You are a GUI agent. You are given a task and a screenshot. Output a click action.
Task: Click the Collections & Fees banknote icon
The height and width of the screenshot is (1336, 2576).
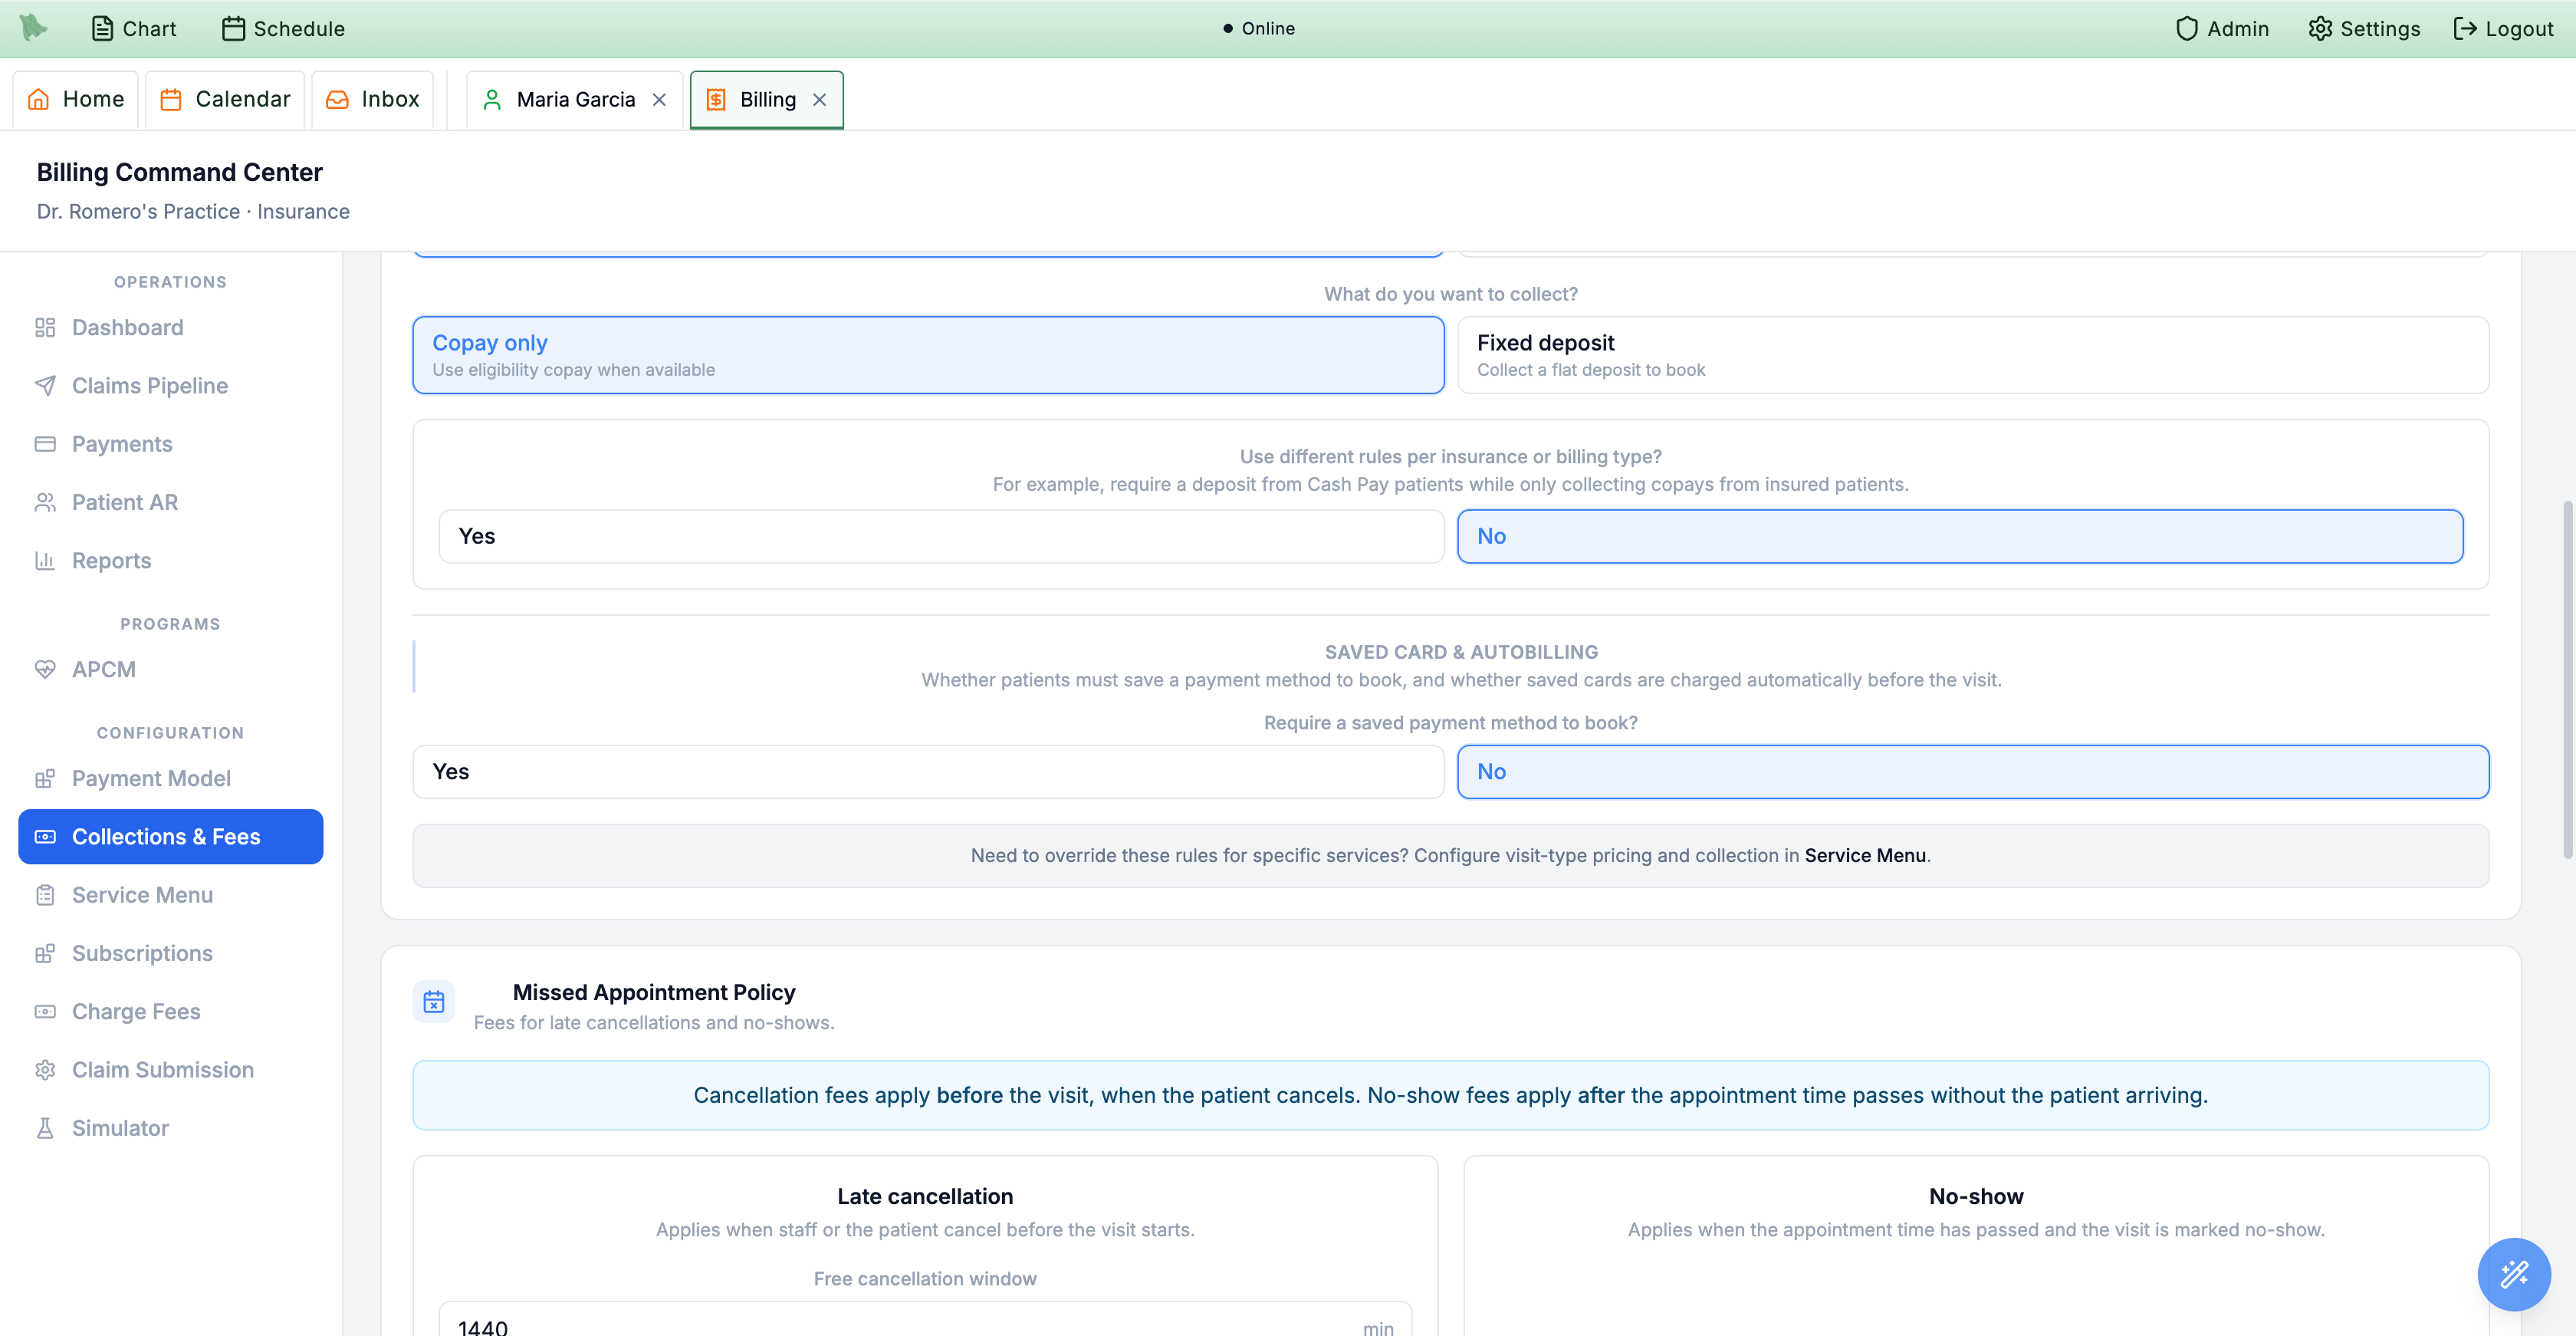click(x=45, y=836)
